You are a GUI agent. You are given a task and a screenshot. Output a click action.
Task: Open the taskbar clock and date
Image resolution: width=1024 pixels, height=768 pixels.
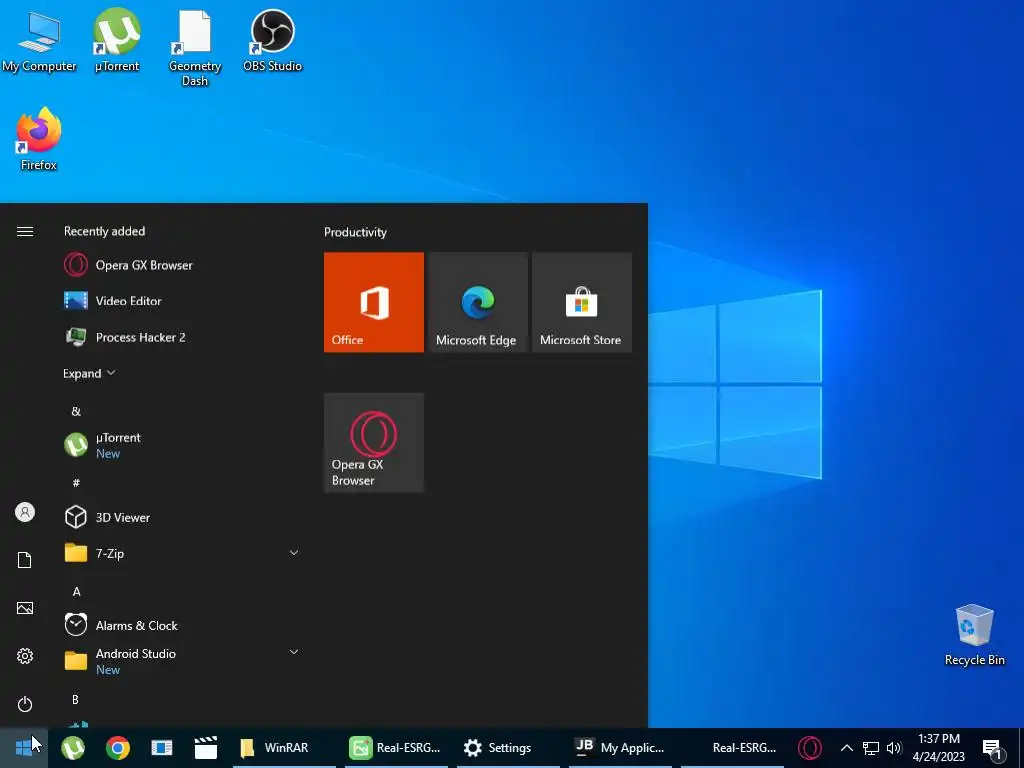[x=938, y=748]
